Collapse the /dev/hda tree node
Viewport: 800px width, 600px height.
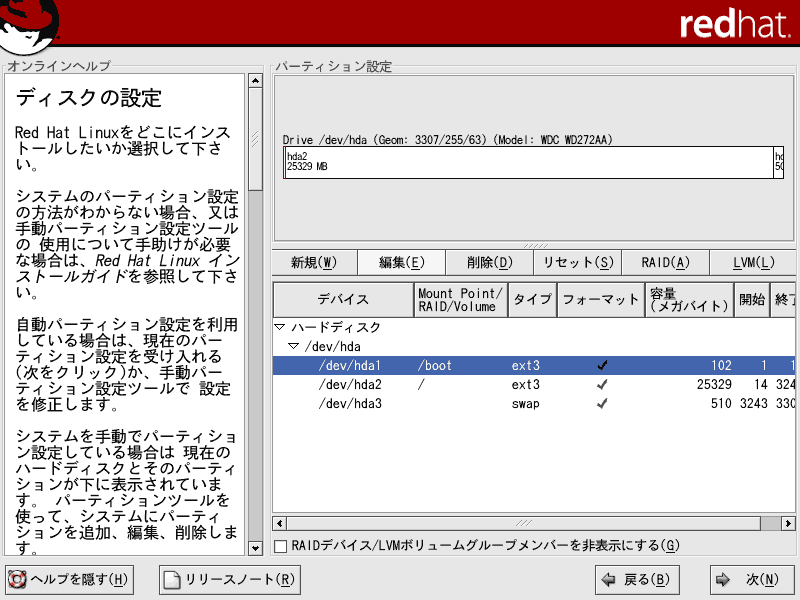pyautogui.click(x=293, y=347)
